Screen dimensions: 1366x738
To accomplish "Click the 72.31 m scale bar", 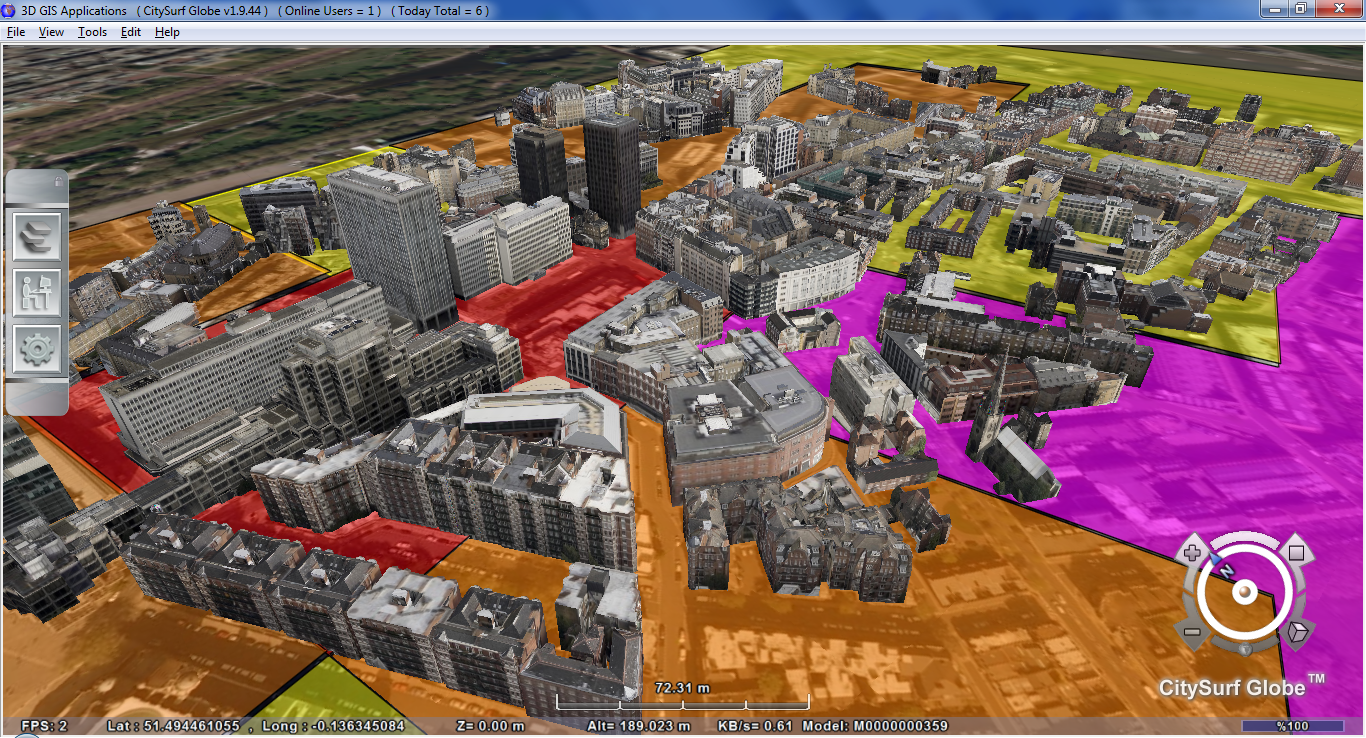I will click(x=682, y=695).
